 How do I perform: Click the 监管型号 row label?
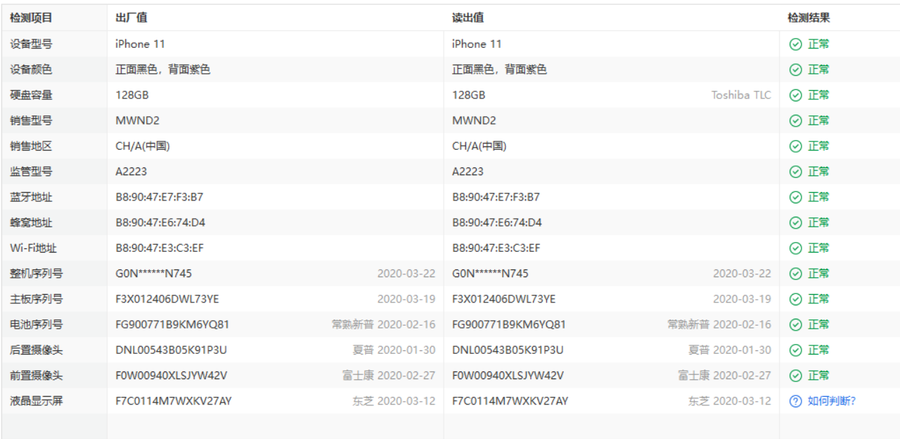(31, 172)
